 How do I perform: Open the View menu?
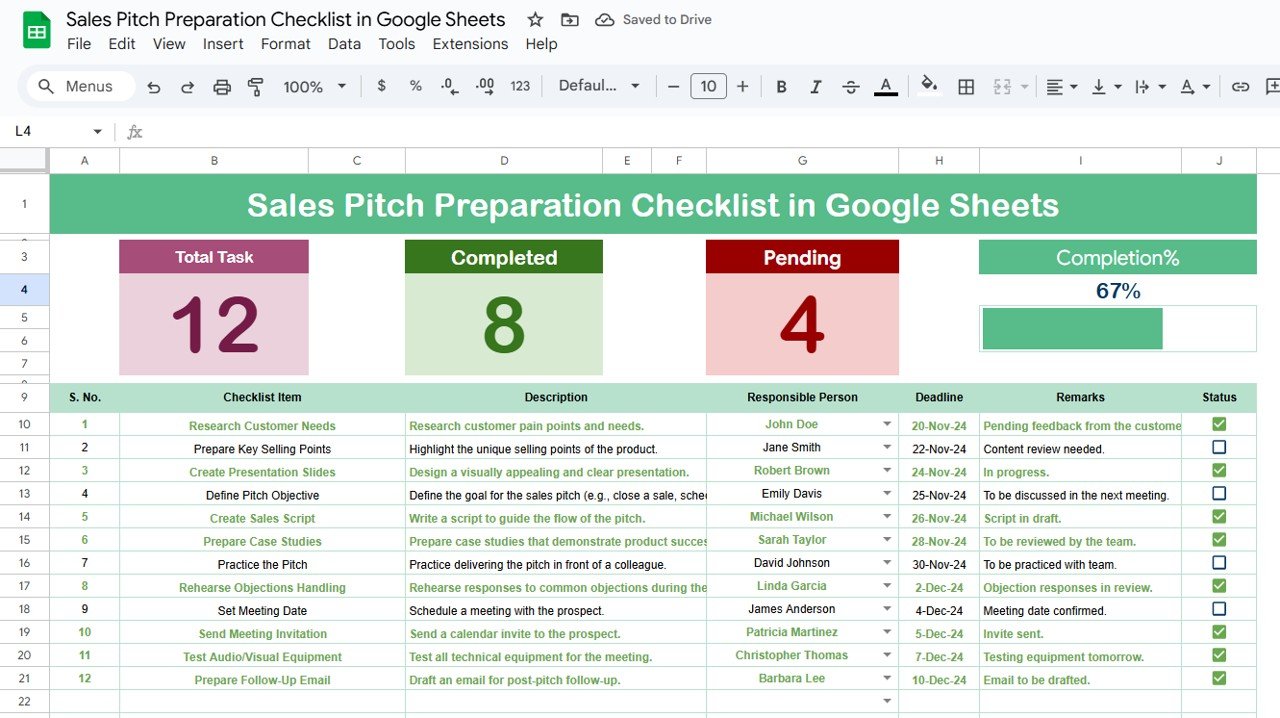point(169,44)
